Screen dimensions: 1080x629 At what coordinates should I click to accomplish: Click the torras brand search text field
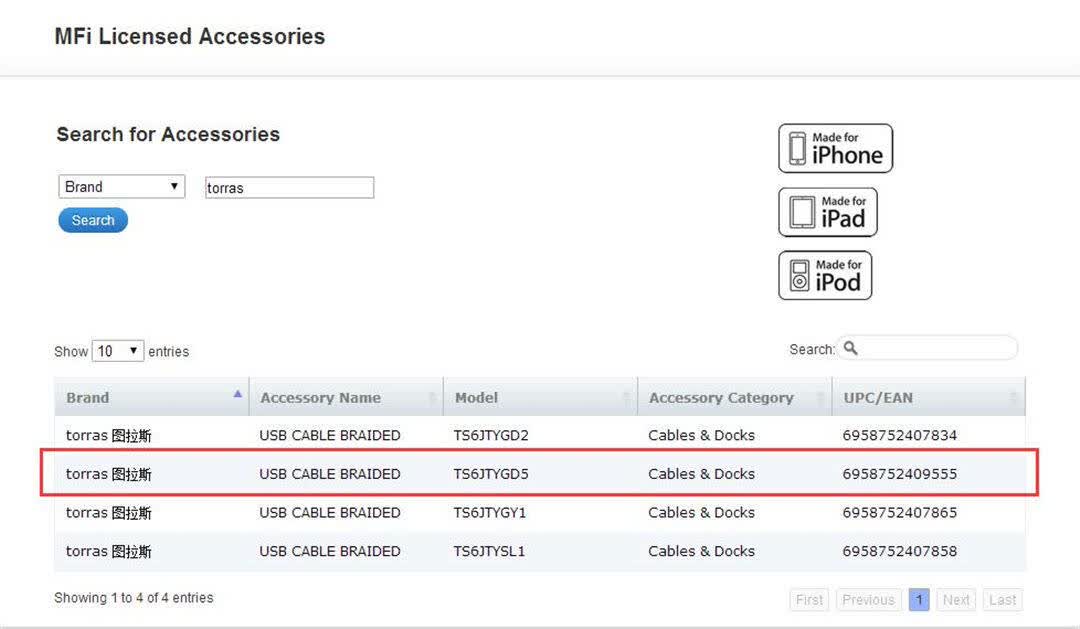click(289, 187)
